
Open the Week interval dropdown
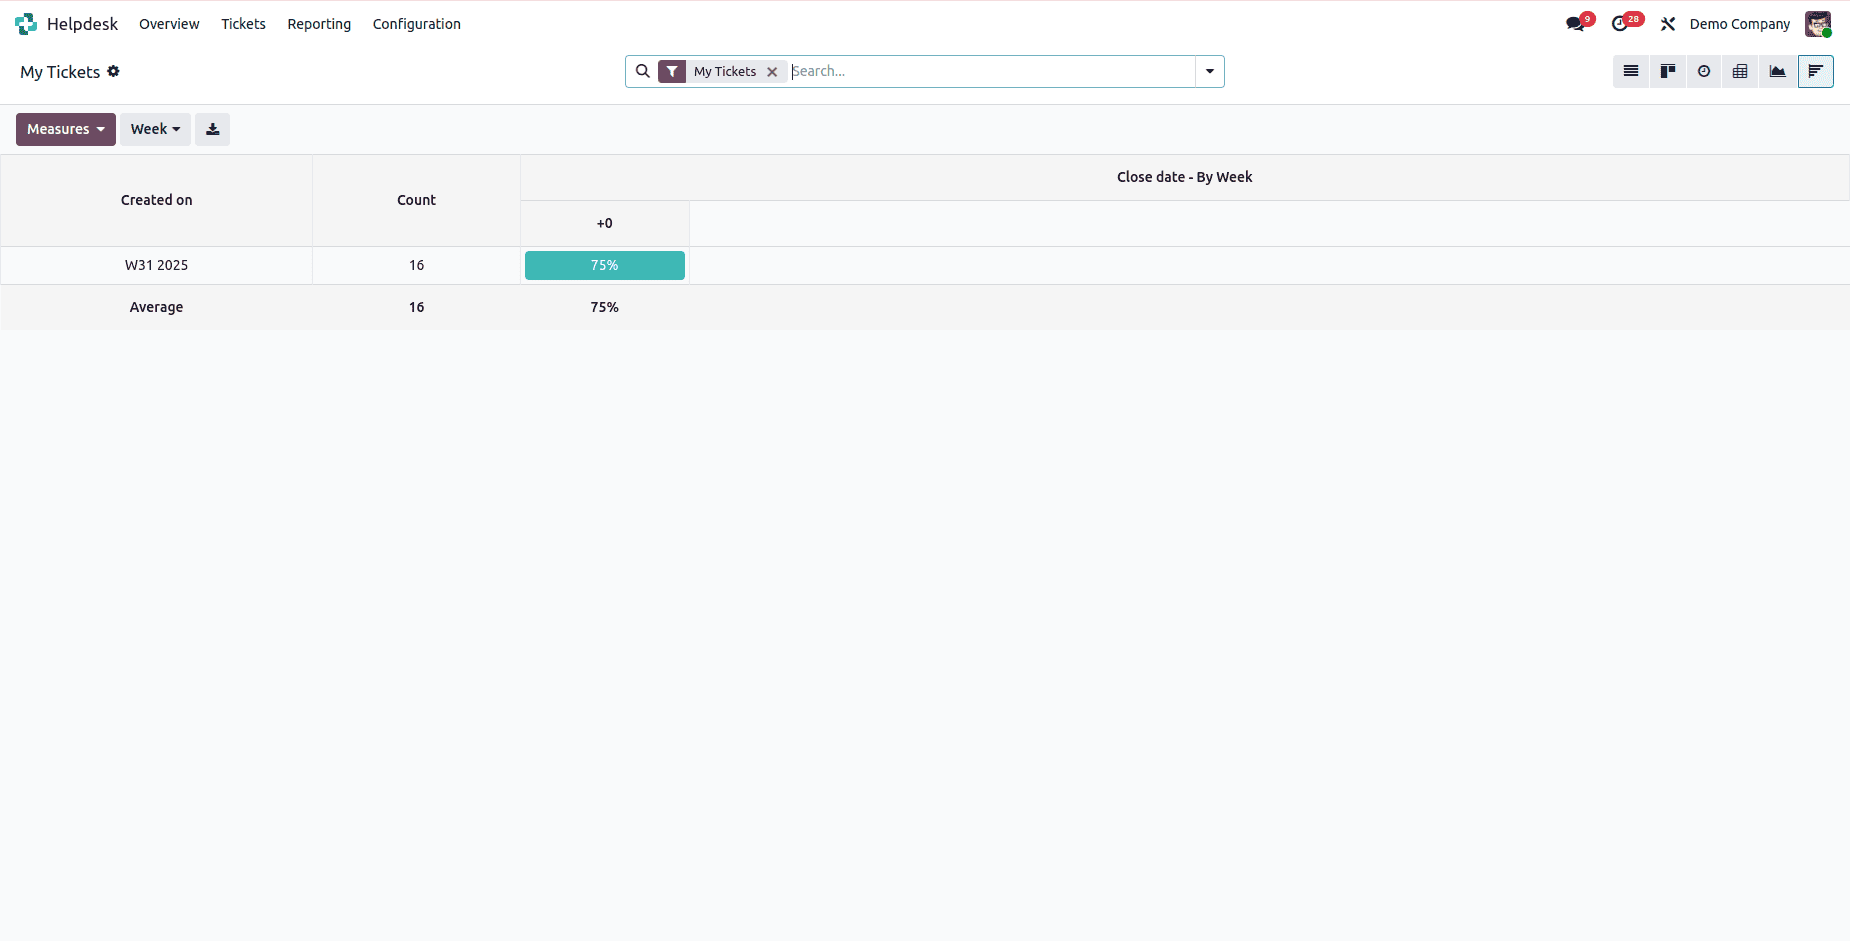tap(155, 129)
